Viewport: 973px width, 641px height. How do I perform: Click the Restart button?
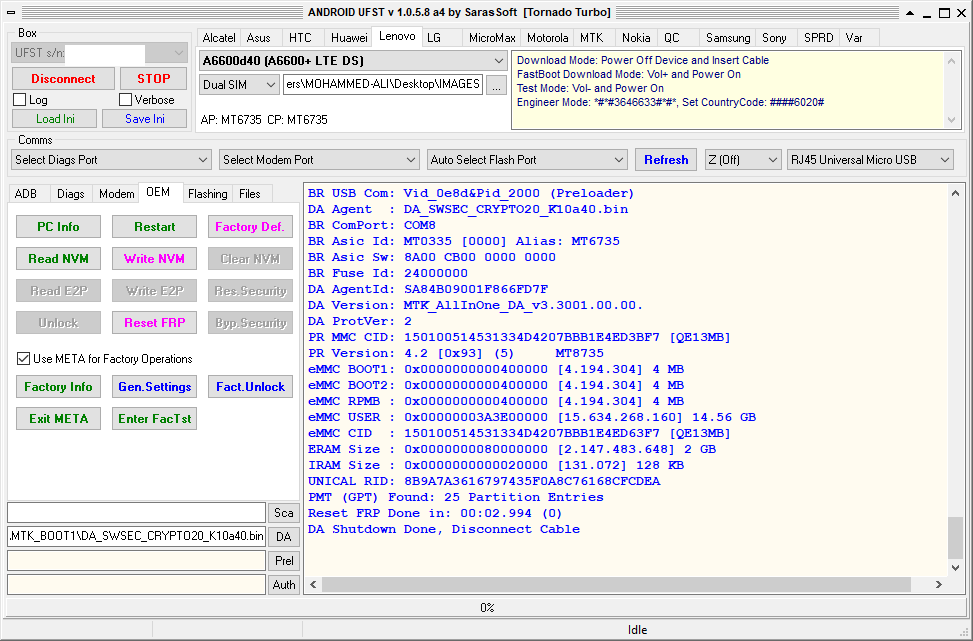(x=155, y=226)
